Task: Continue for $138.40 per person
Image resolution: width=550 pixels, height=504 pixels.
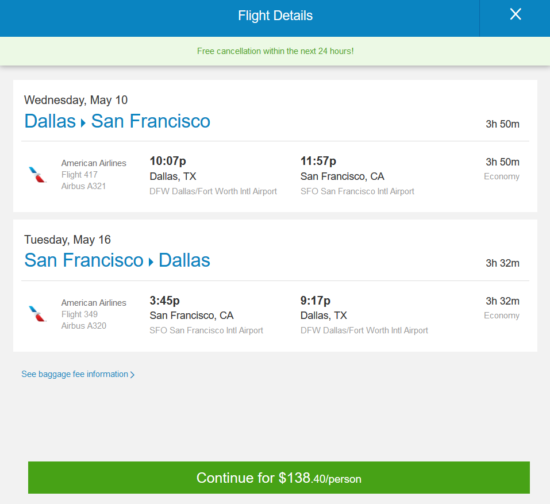Action: (x=279, y=478)
